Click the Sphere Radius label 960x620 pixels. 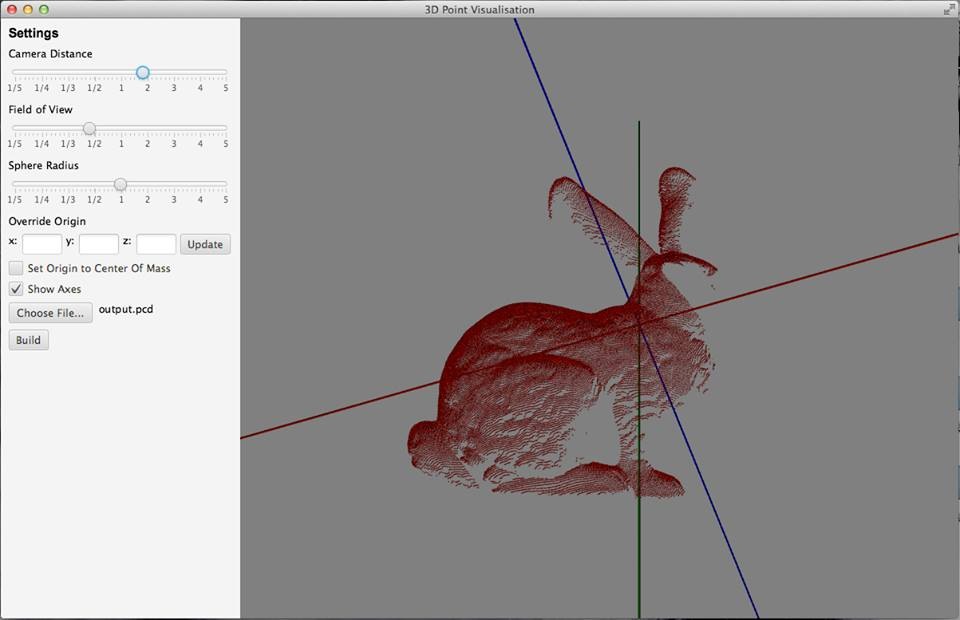coord(43,165)
